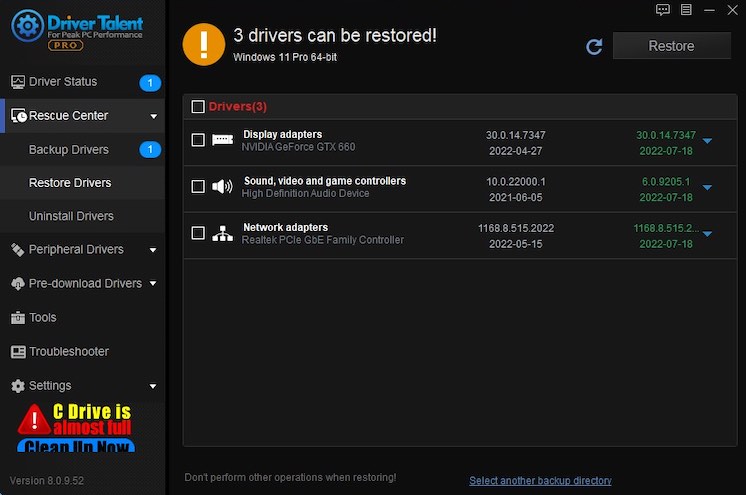
Task: Click the Windows 11 Pro 64-bit text
Action: tap(285, 57)
